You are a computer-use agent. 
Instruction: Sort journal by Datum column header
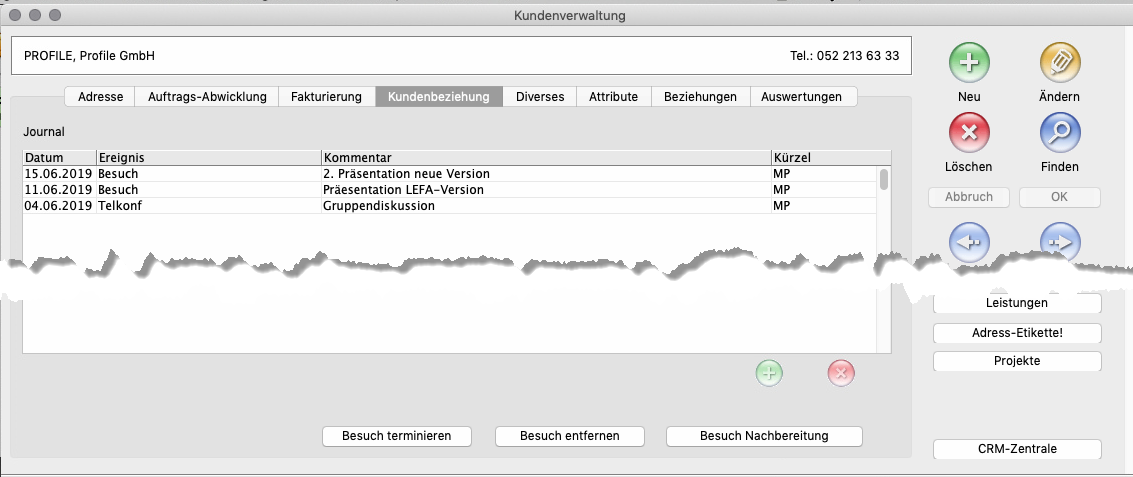point(58,158)
